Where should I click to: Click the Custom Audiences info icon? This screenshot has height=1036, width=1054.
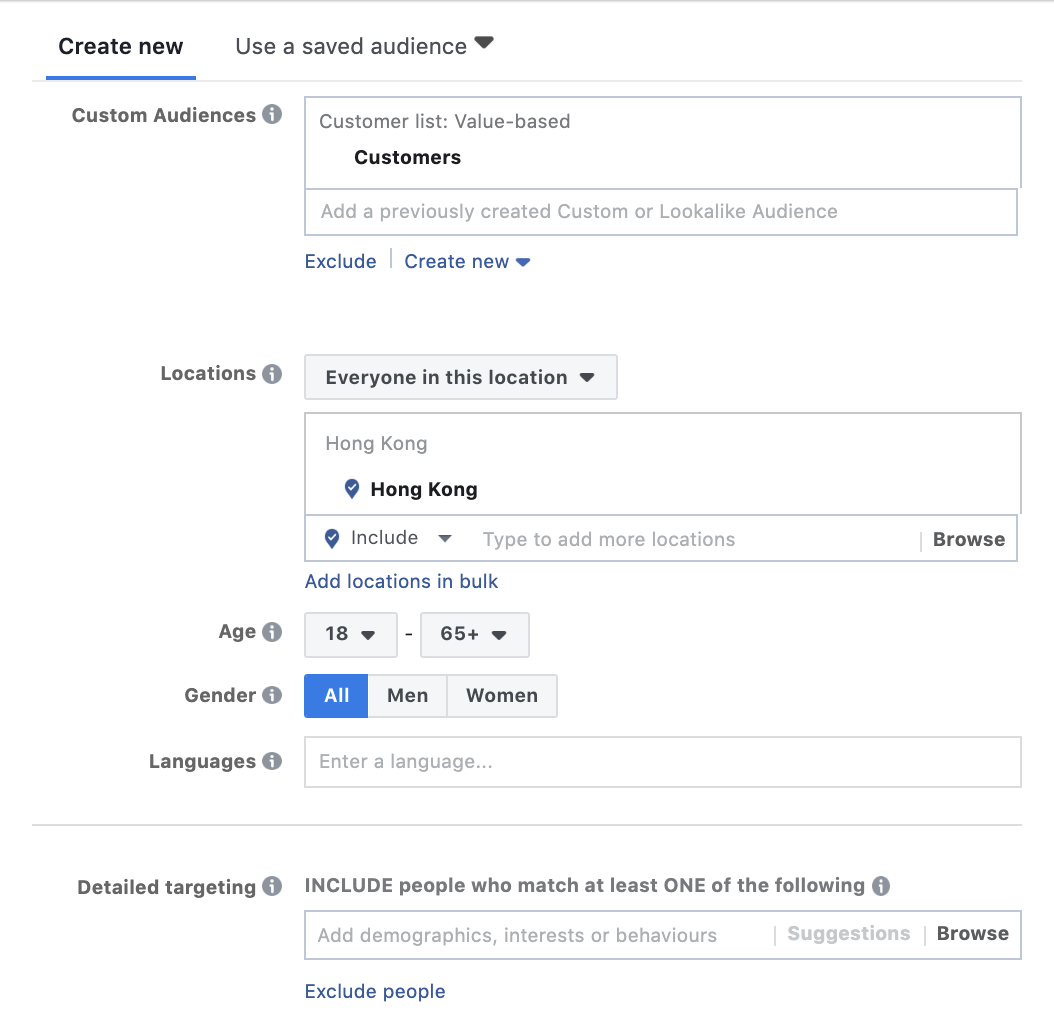click(272, 115)
